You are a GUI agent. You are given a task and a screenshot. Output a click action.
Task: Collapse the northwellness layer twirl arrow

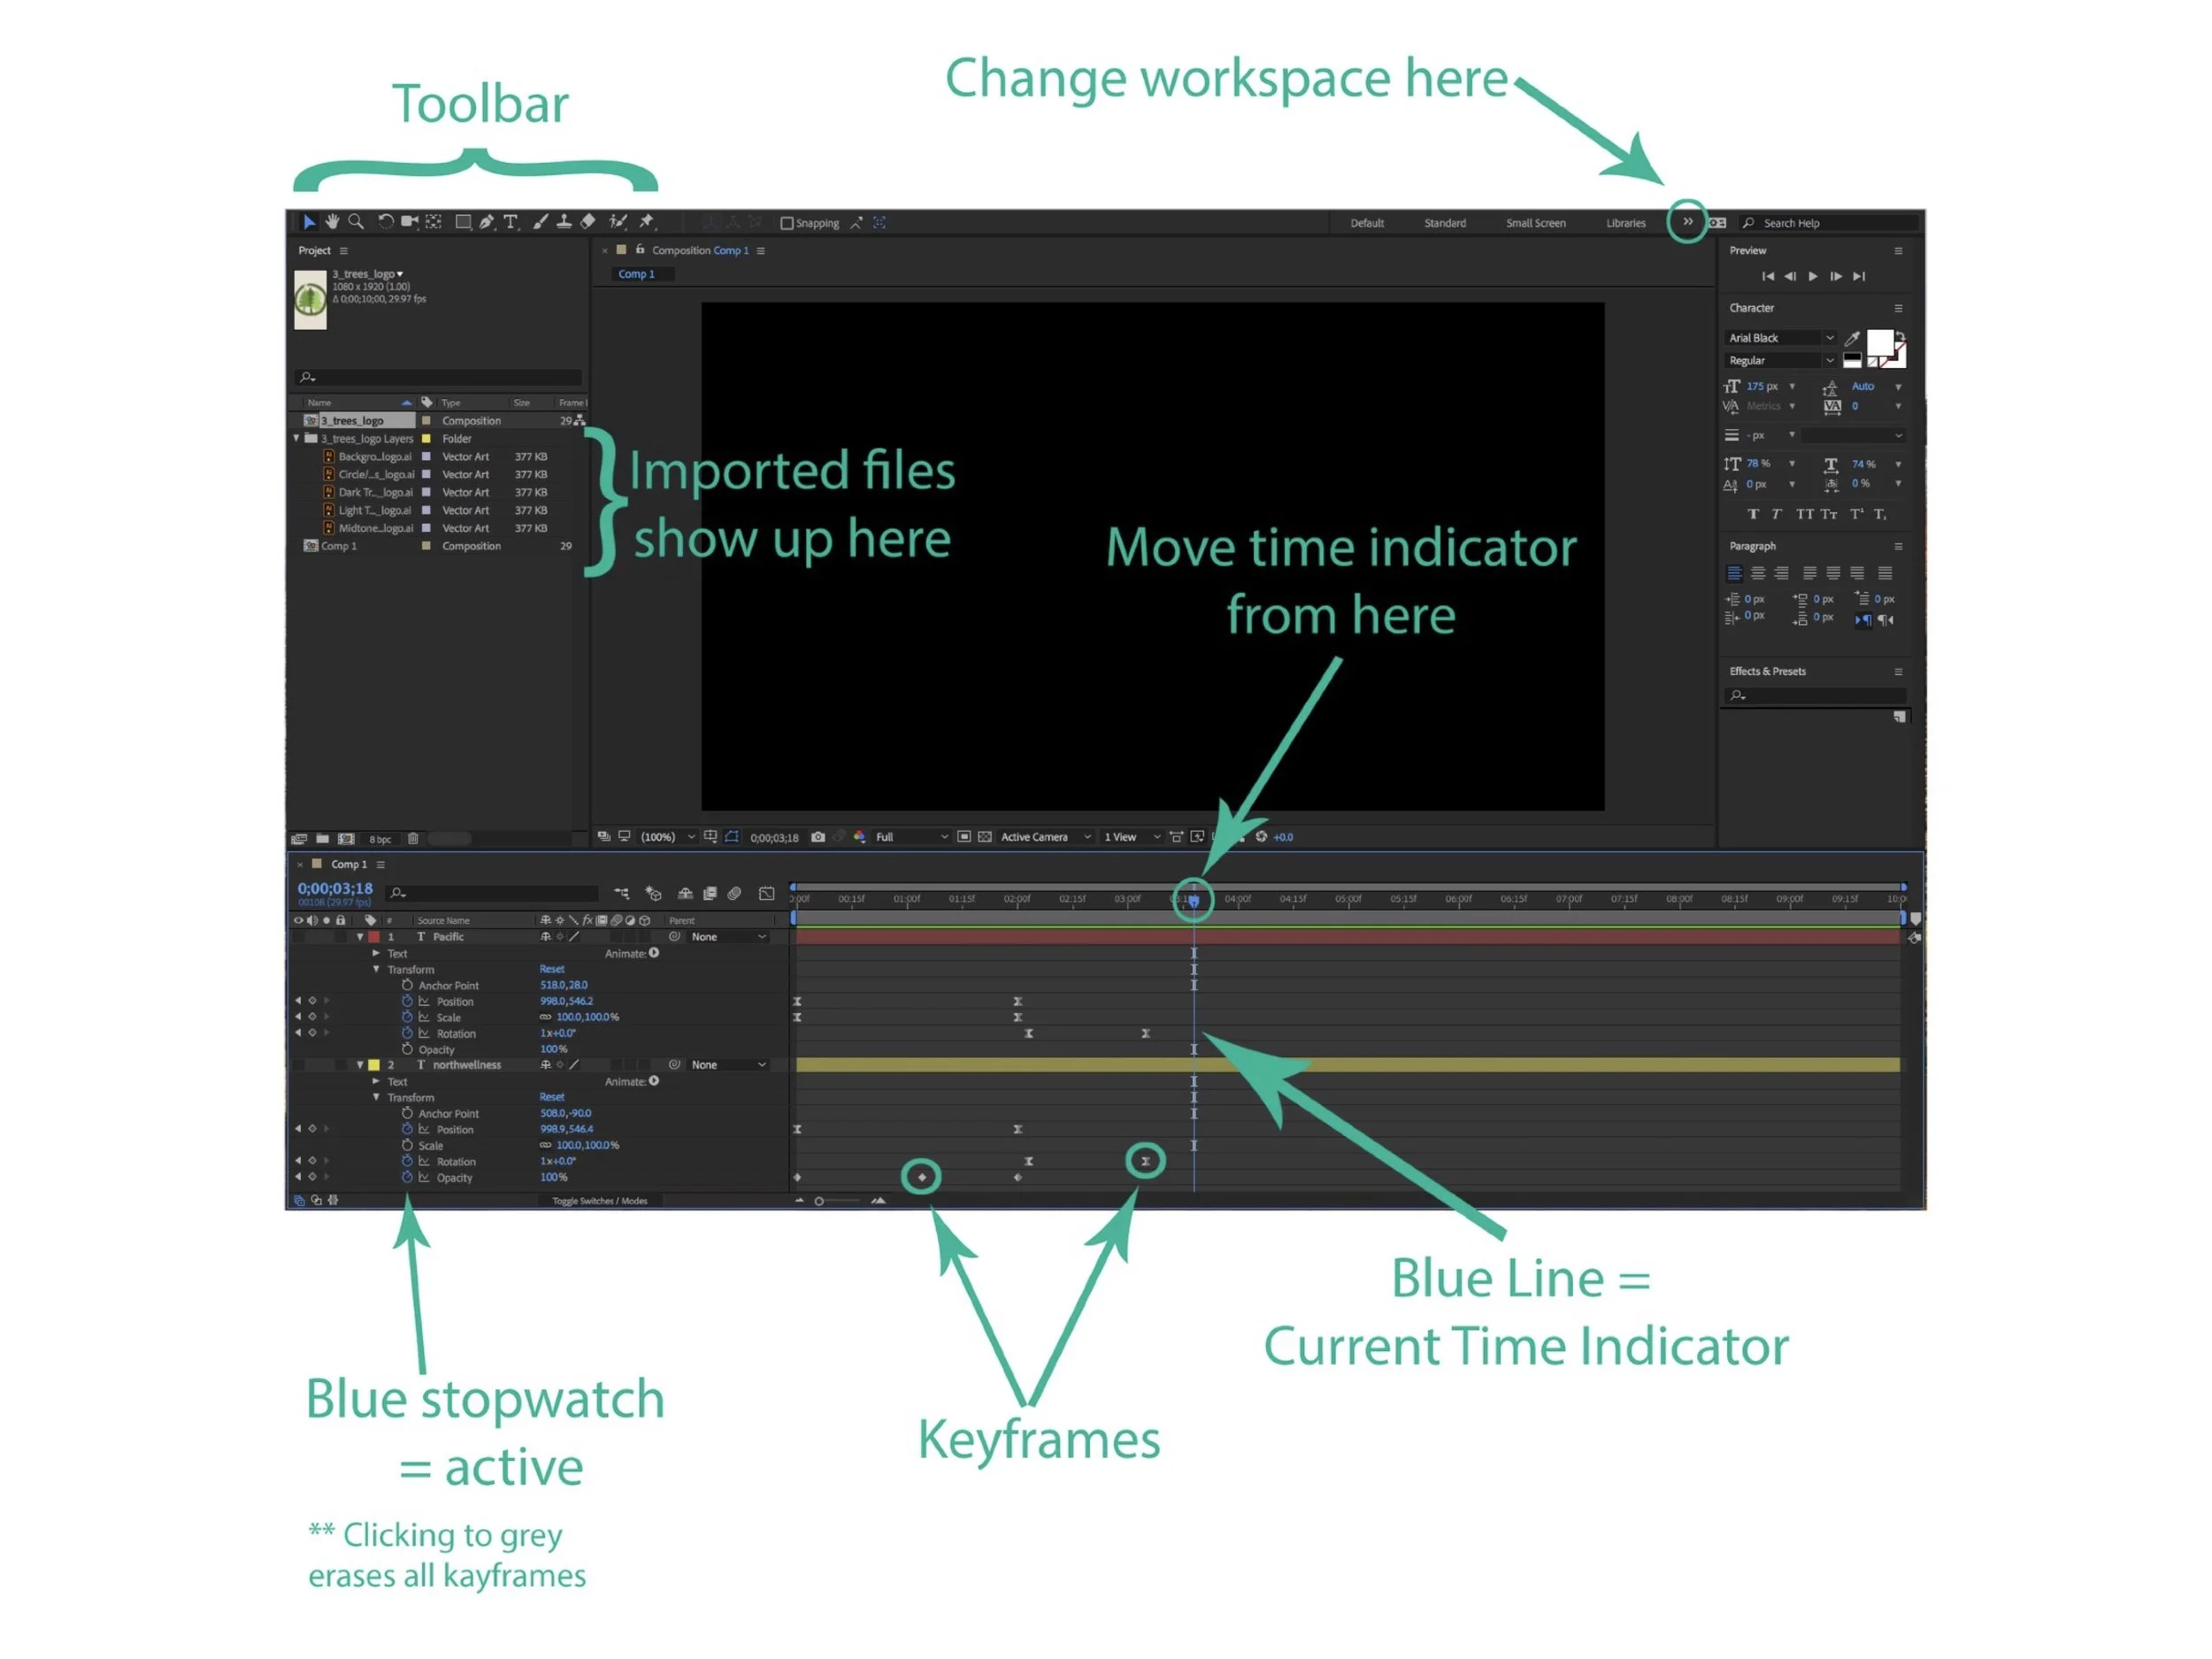[360, 1065]
